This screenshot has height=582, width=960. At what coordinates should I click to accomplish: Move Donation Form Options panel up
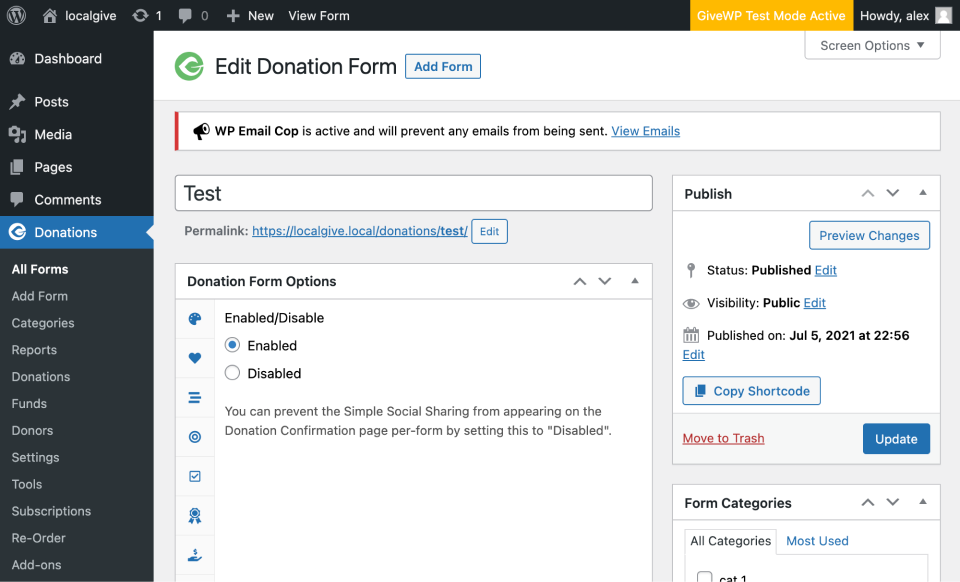(x=580, y=282)
